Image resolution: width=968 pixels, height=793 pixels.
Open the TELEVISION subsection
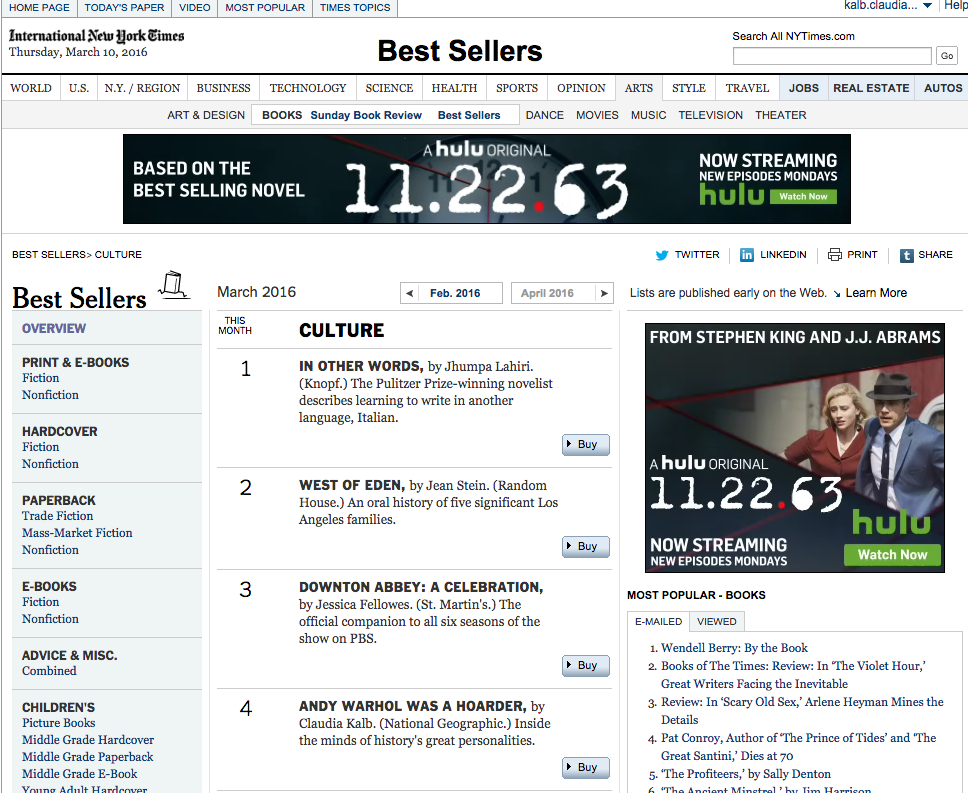click(711, 115)
